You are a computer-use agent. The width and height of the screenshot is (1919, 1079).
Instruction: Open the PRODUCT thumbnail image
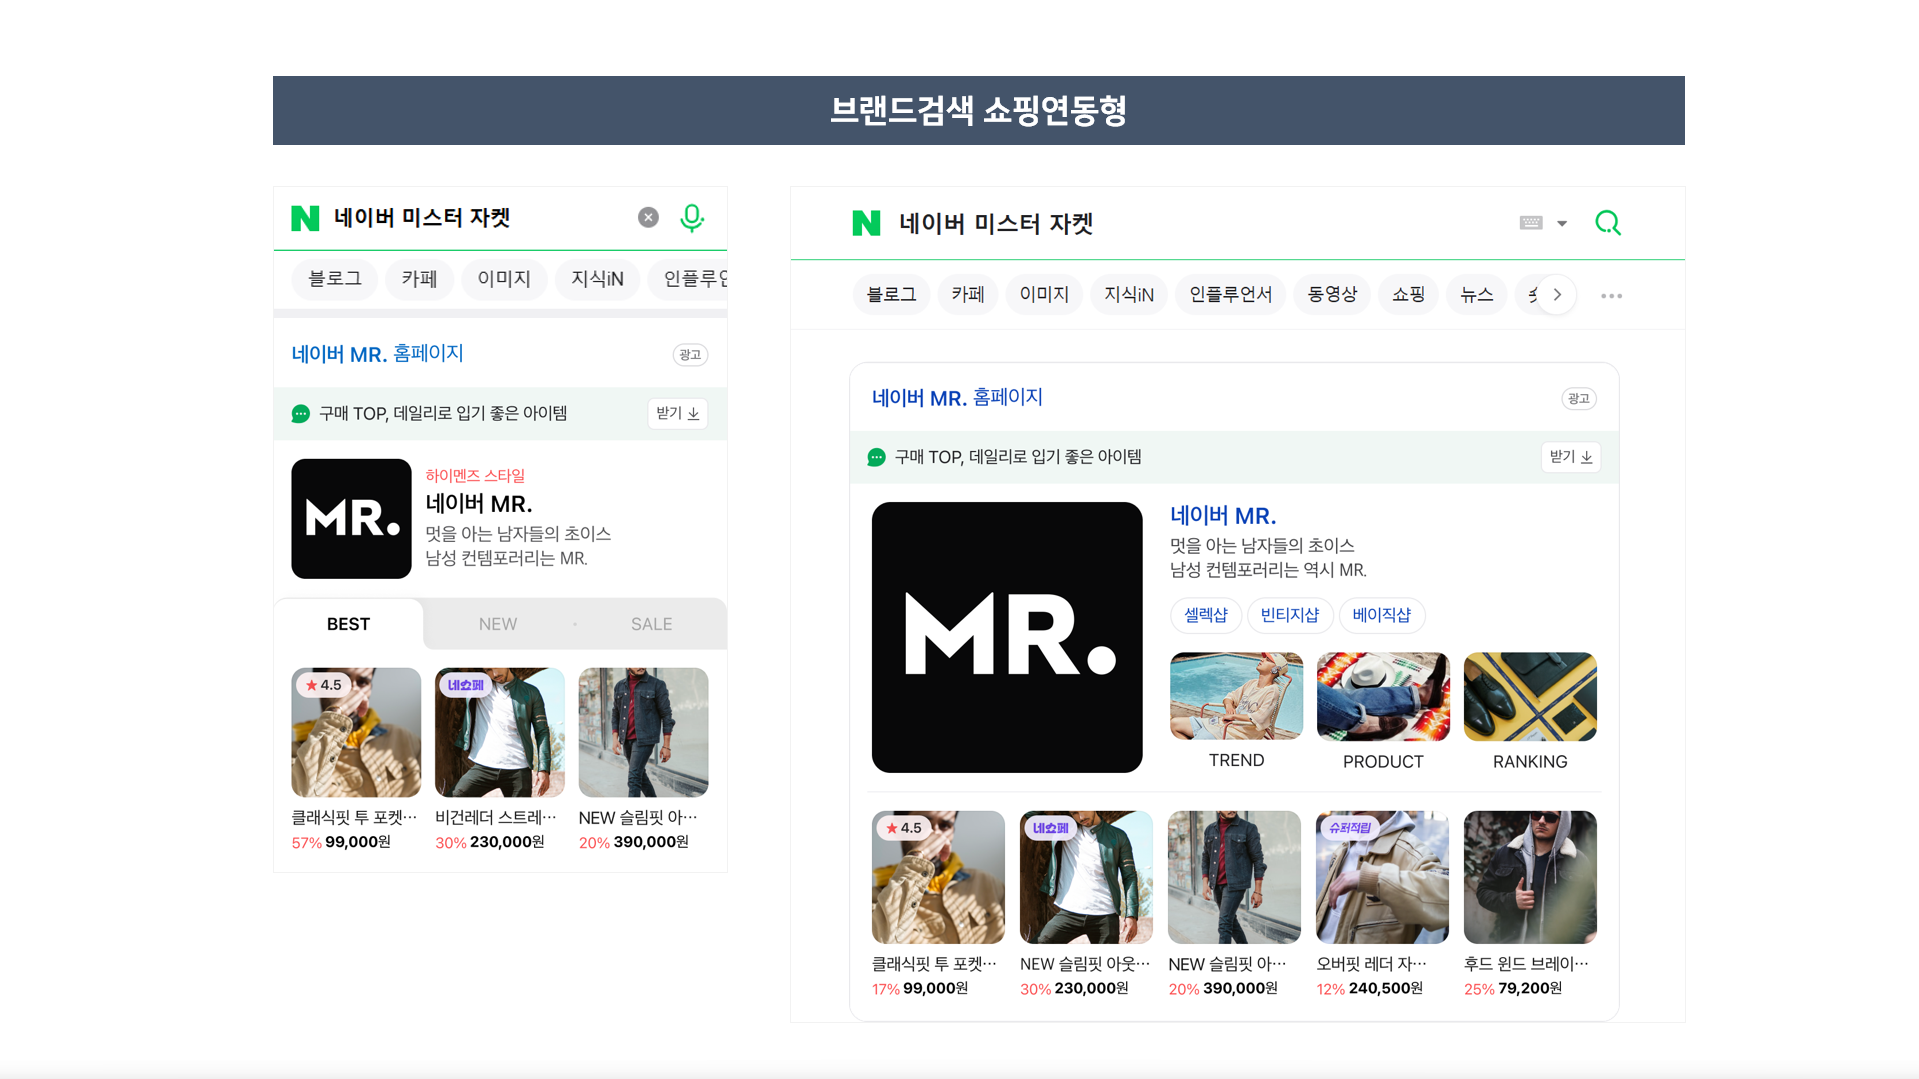tap(1383, 696)
